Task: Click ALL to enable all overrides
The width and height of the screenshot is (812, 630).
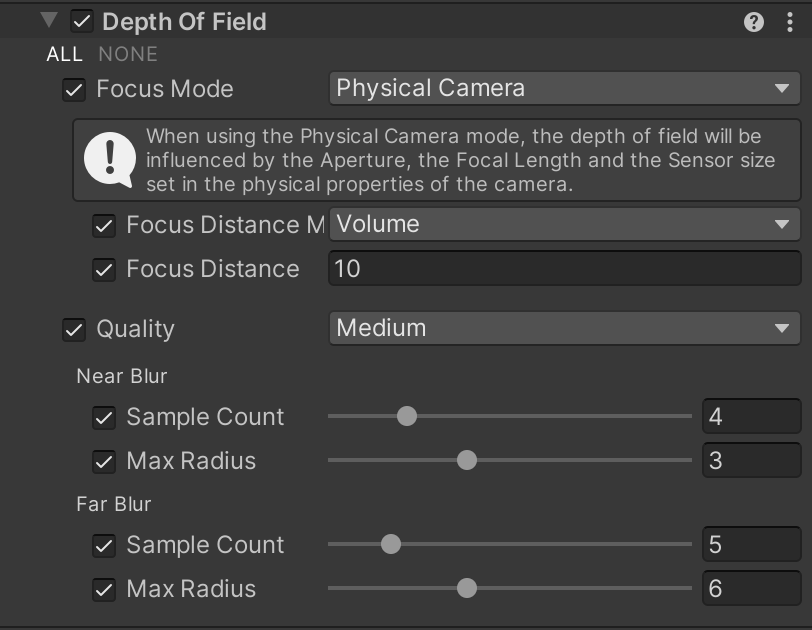Action: tap(65, 54)
